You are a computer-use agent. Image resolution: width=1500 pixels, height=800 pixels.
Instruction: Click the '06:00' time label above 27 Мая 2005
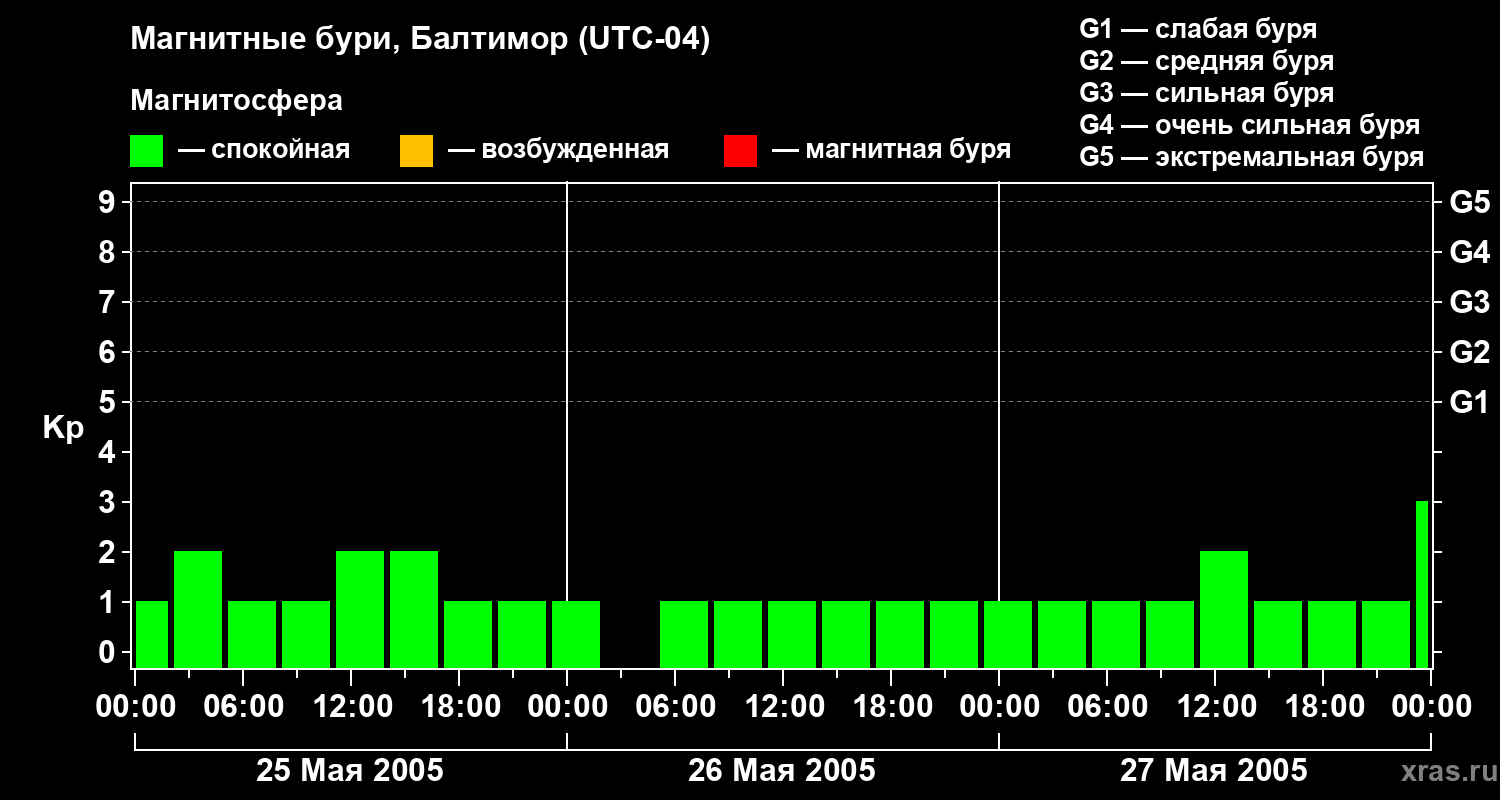pyautogui.click(x=1109, y=707)
